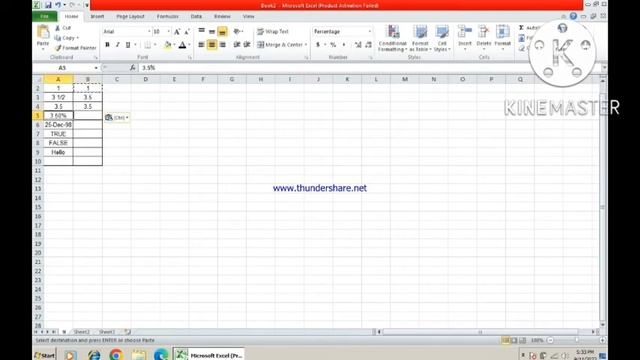The image size is (640, 360).
Task: Switch to the Review tab
Action: pos(222,16)
